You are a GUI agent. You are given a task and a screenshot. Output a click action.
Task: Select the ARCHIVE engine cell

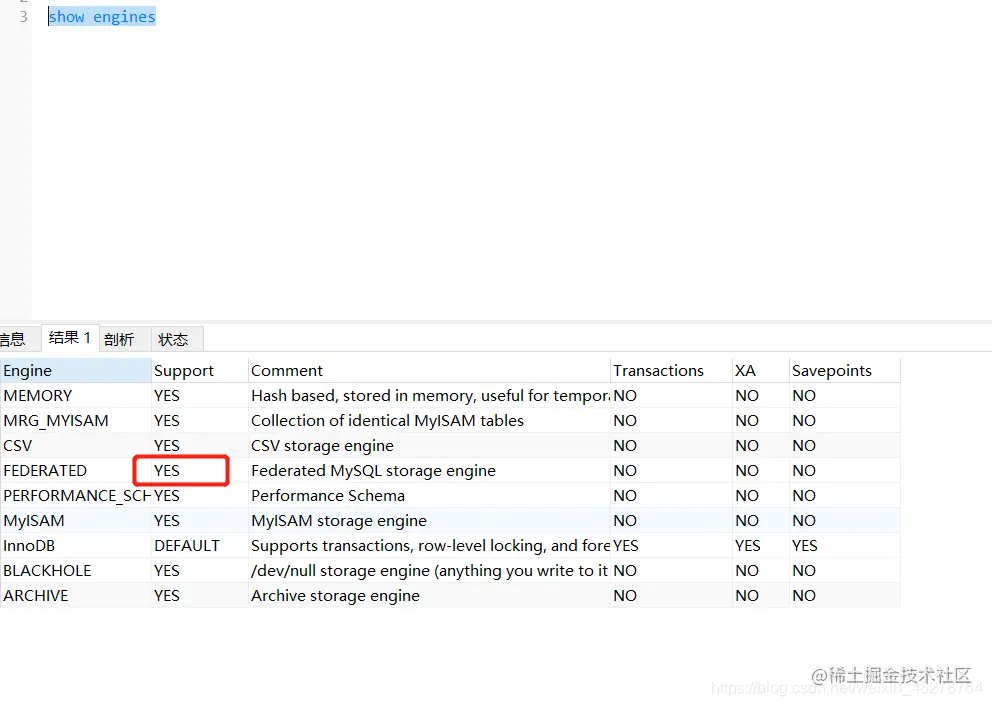click(x=76, y=595)
